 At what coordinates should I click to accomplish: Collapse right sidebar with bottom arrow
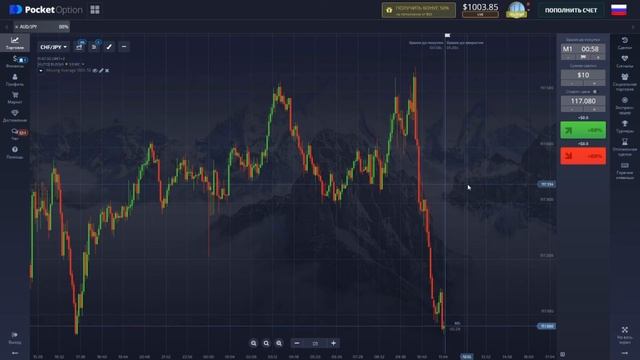coord(624,353)
